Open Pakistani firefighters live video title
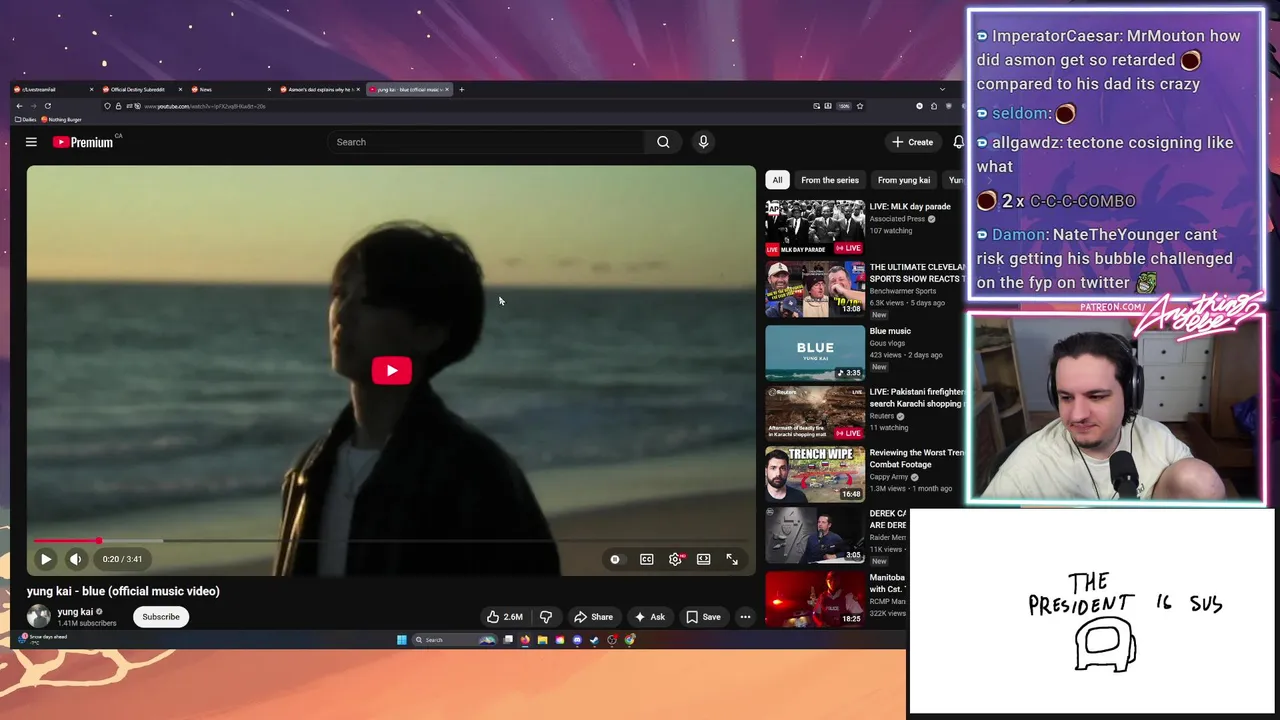The image size is (1280, 720). (x=916, y=398)
